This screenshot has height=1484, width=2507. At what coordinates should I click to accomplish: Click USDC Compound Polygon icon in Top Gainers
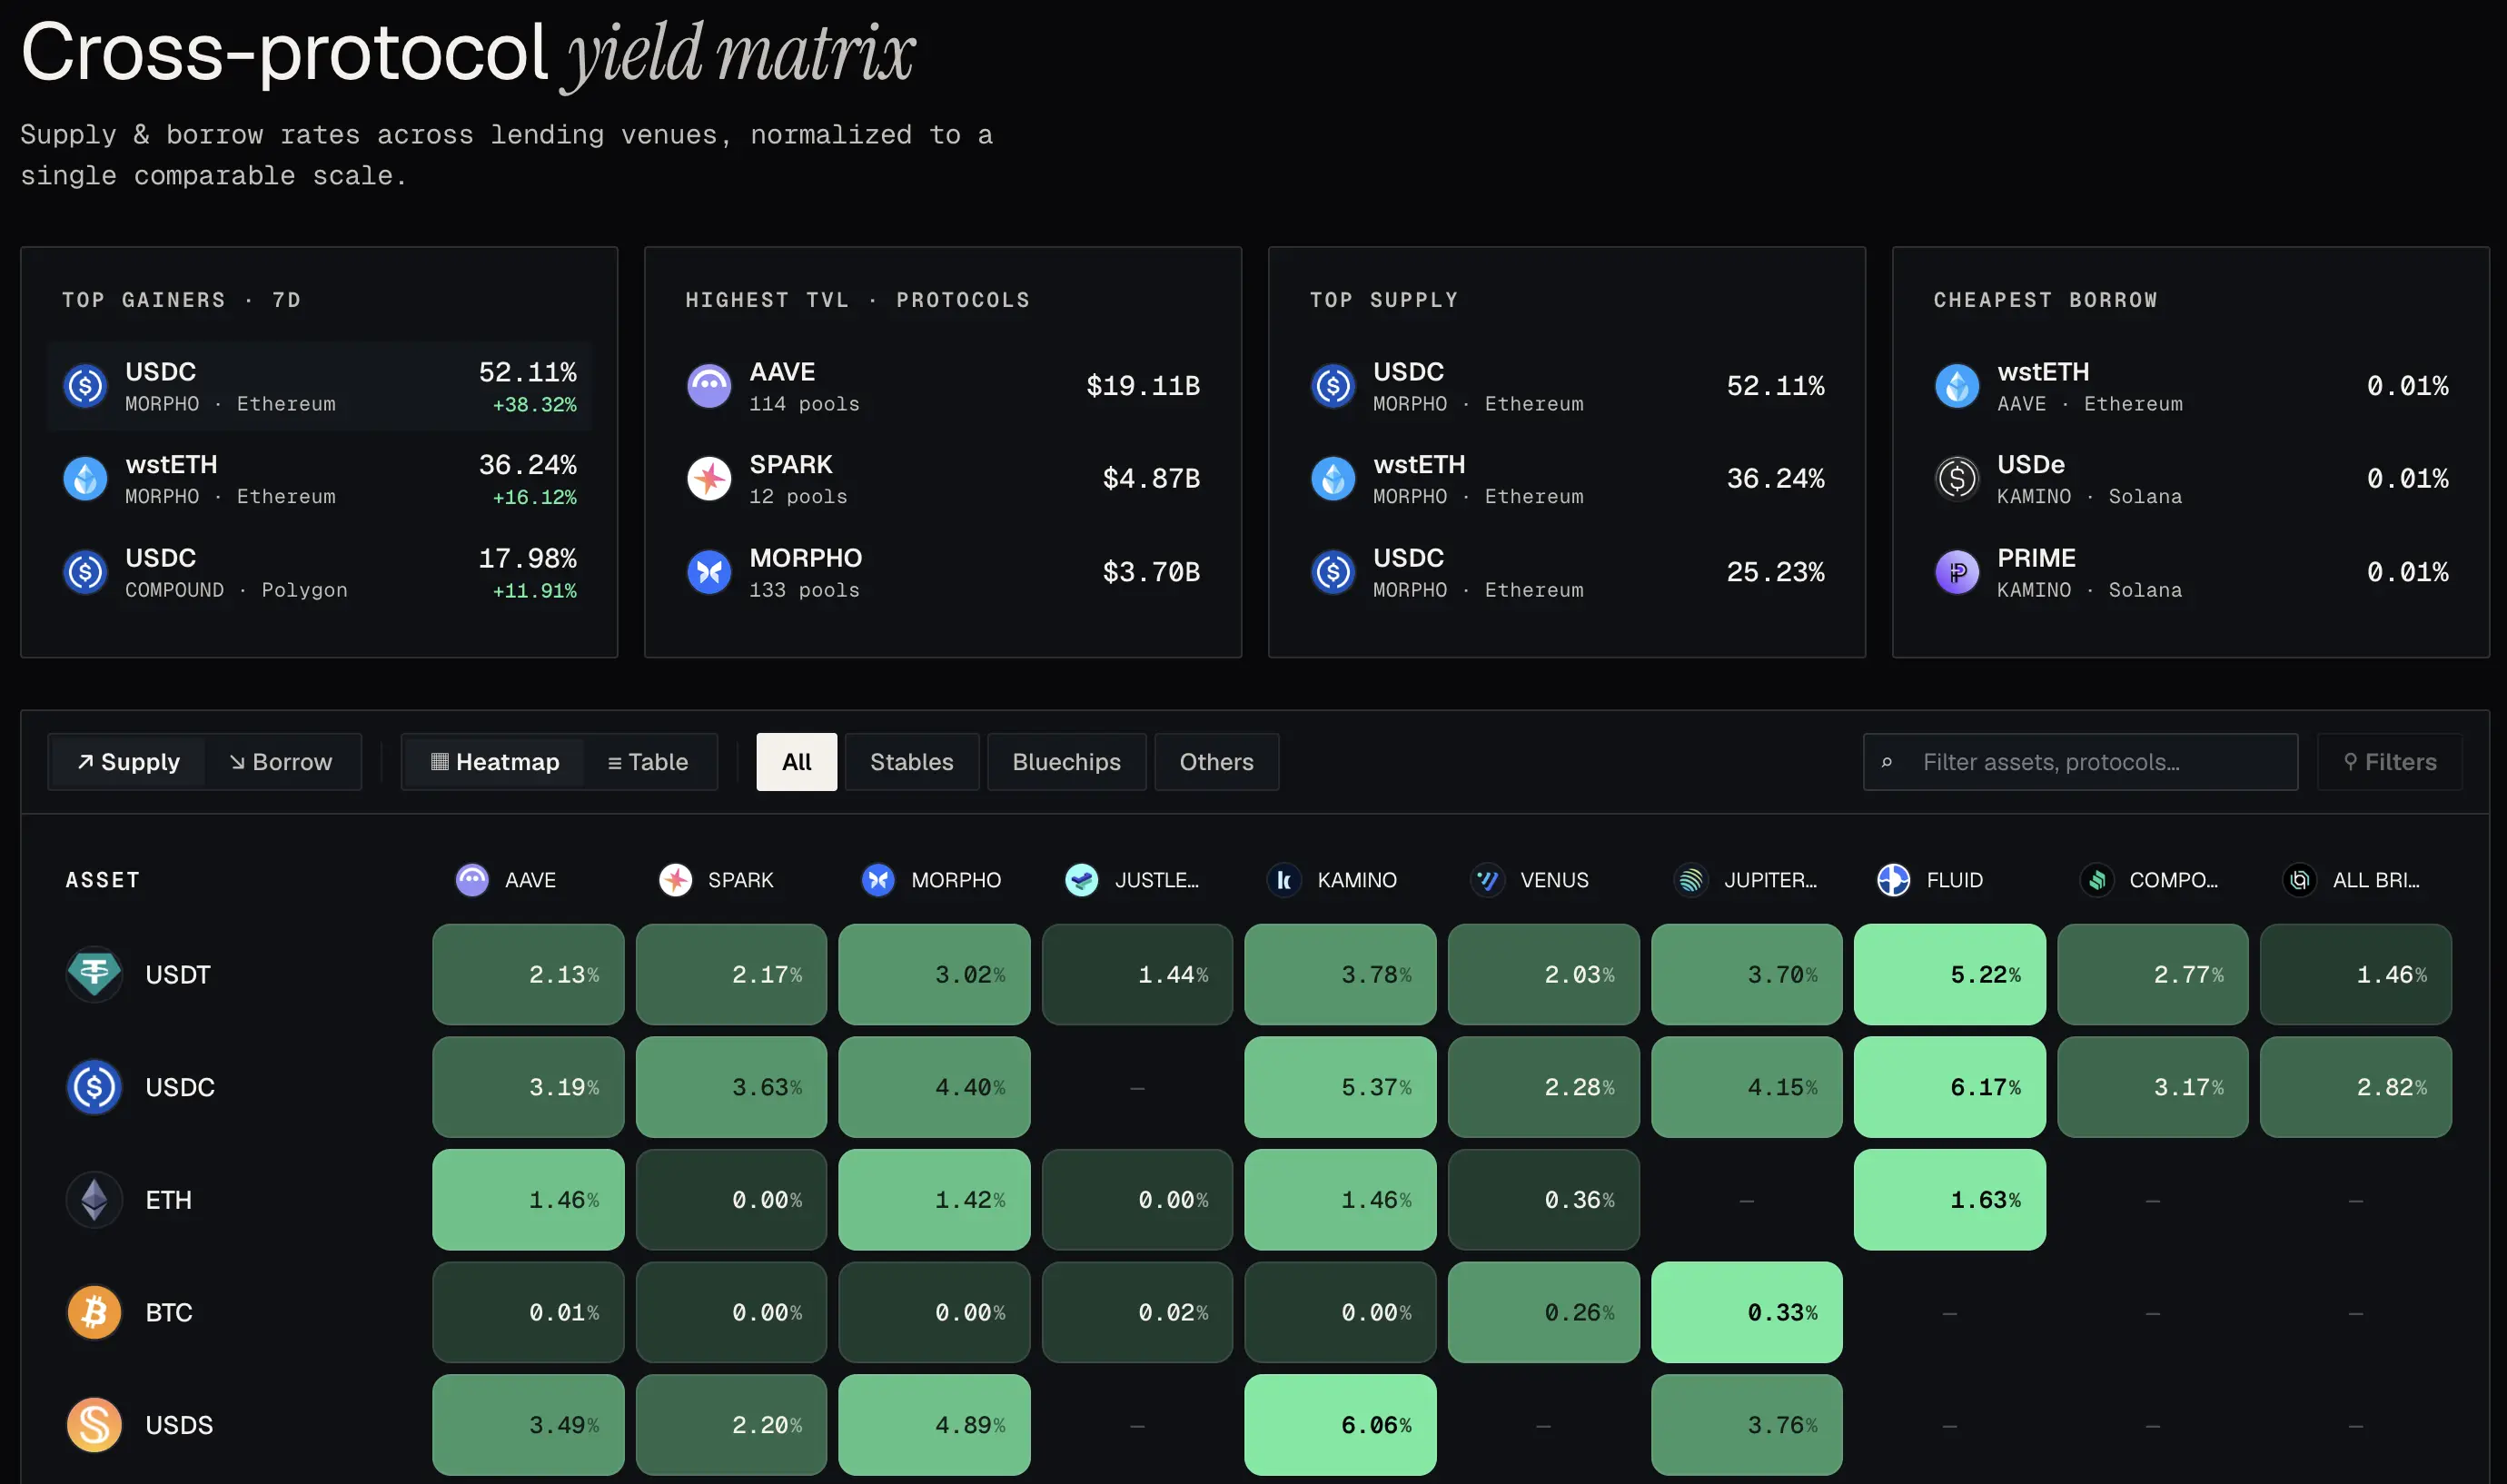pyautogui.click(x=85, y=572)
